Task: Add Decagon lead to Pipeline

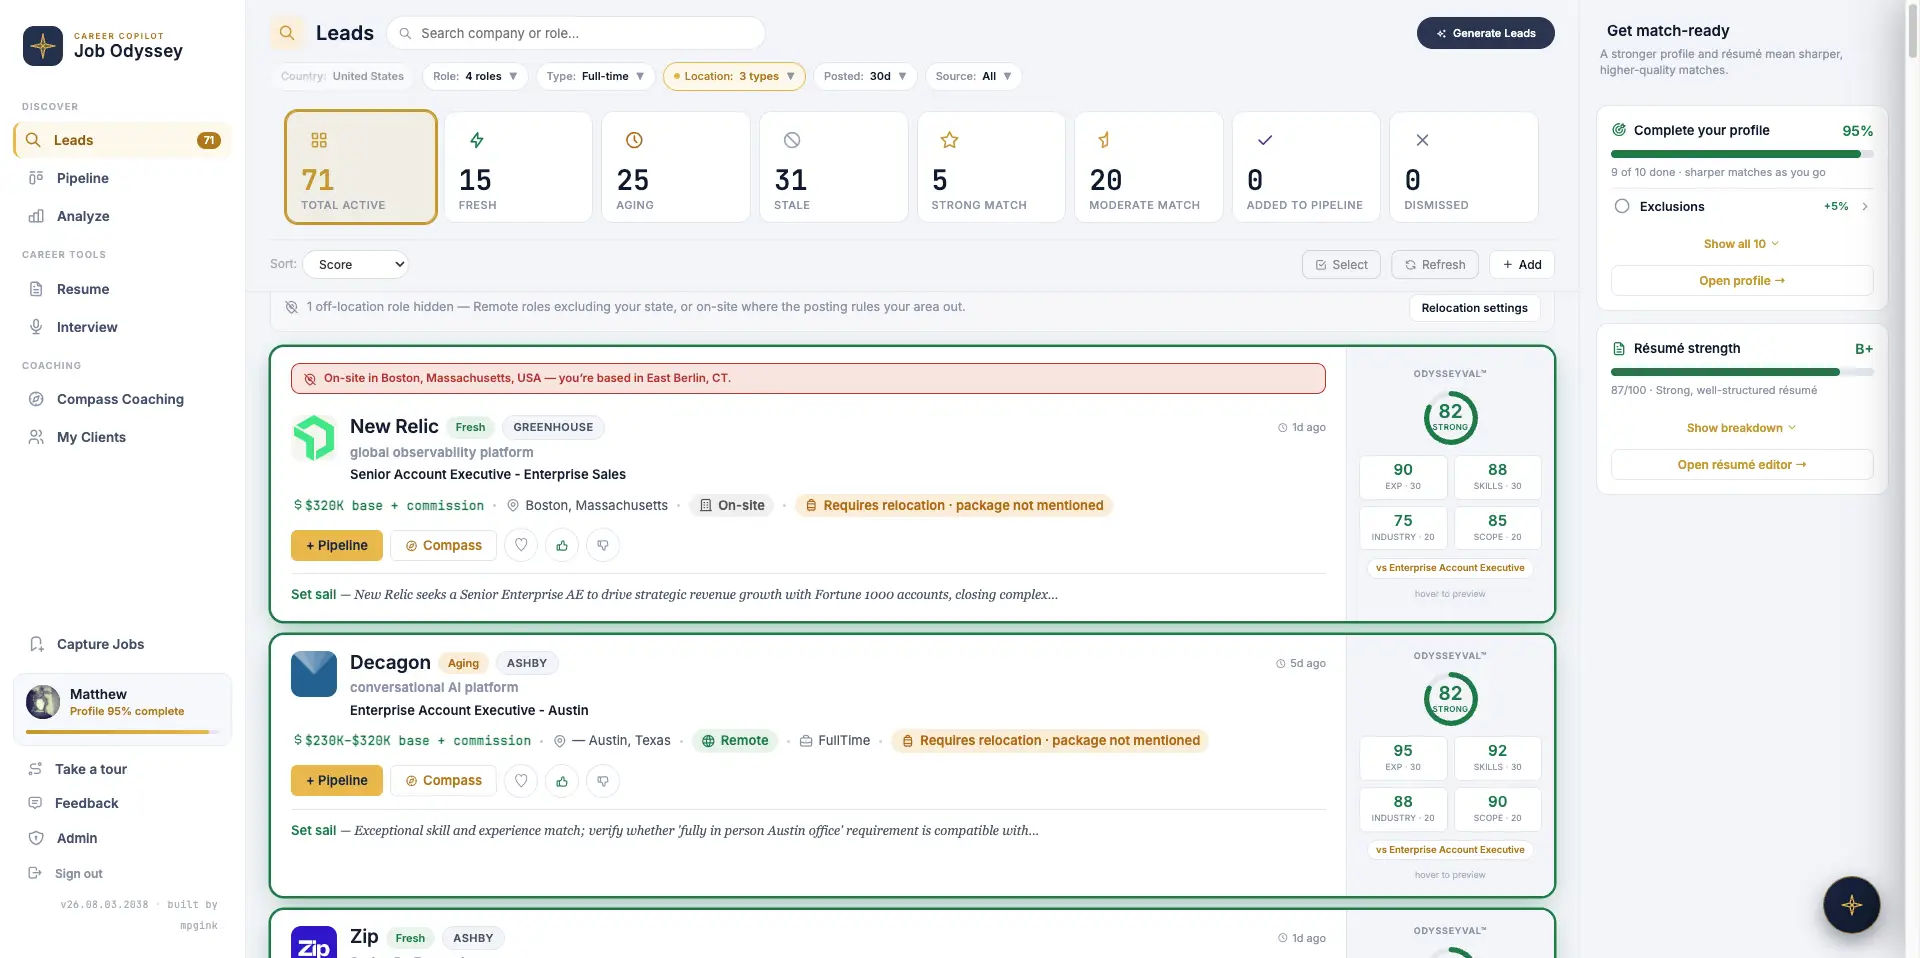Action: click(x=337, y=780)
